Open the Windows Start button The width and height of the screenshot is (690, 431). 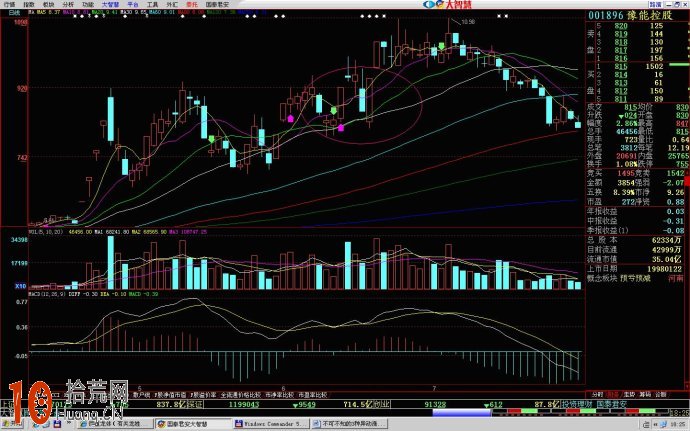pos(10,424)
